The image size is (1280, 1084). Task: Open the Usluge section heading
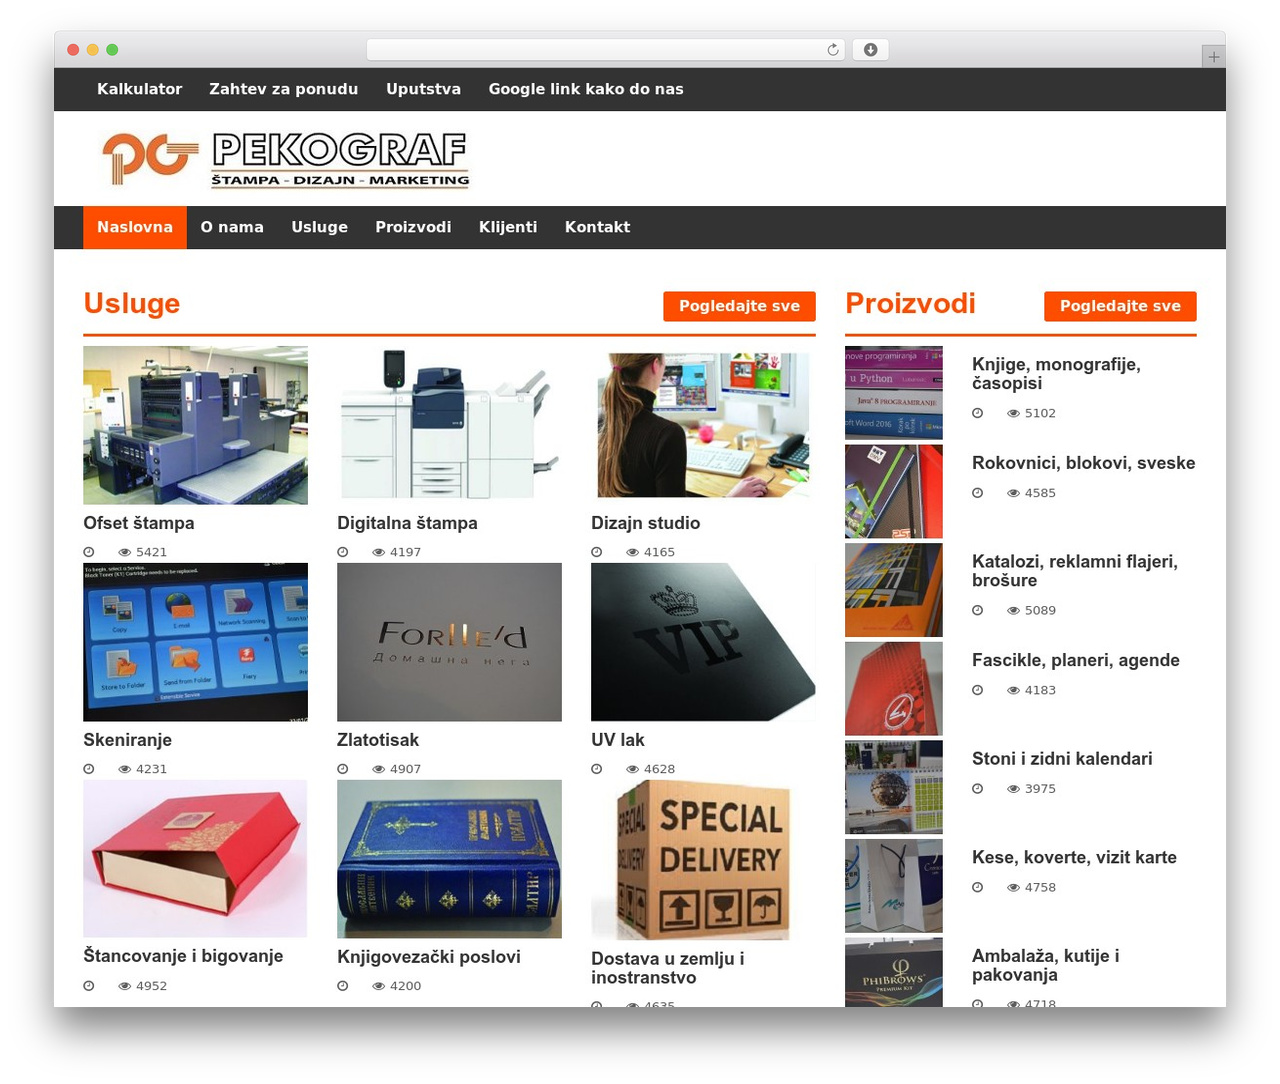click(x=132, y=303)
